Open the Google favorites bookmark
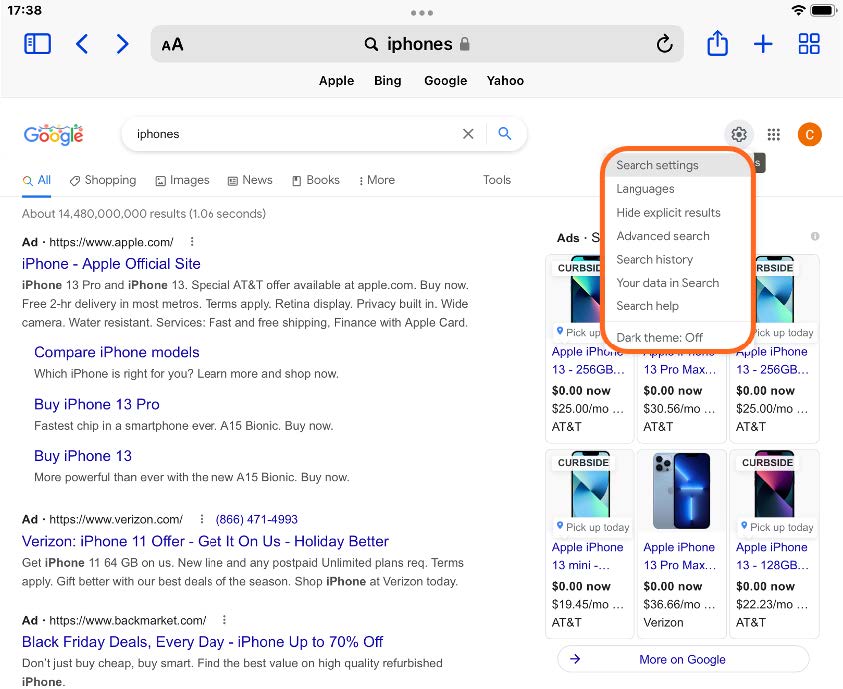Image resolution: width=843 pixels, height=689 pixels. 445,81
